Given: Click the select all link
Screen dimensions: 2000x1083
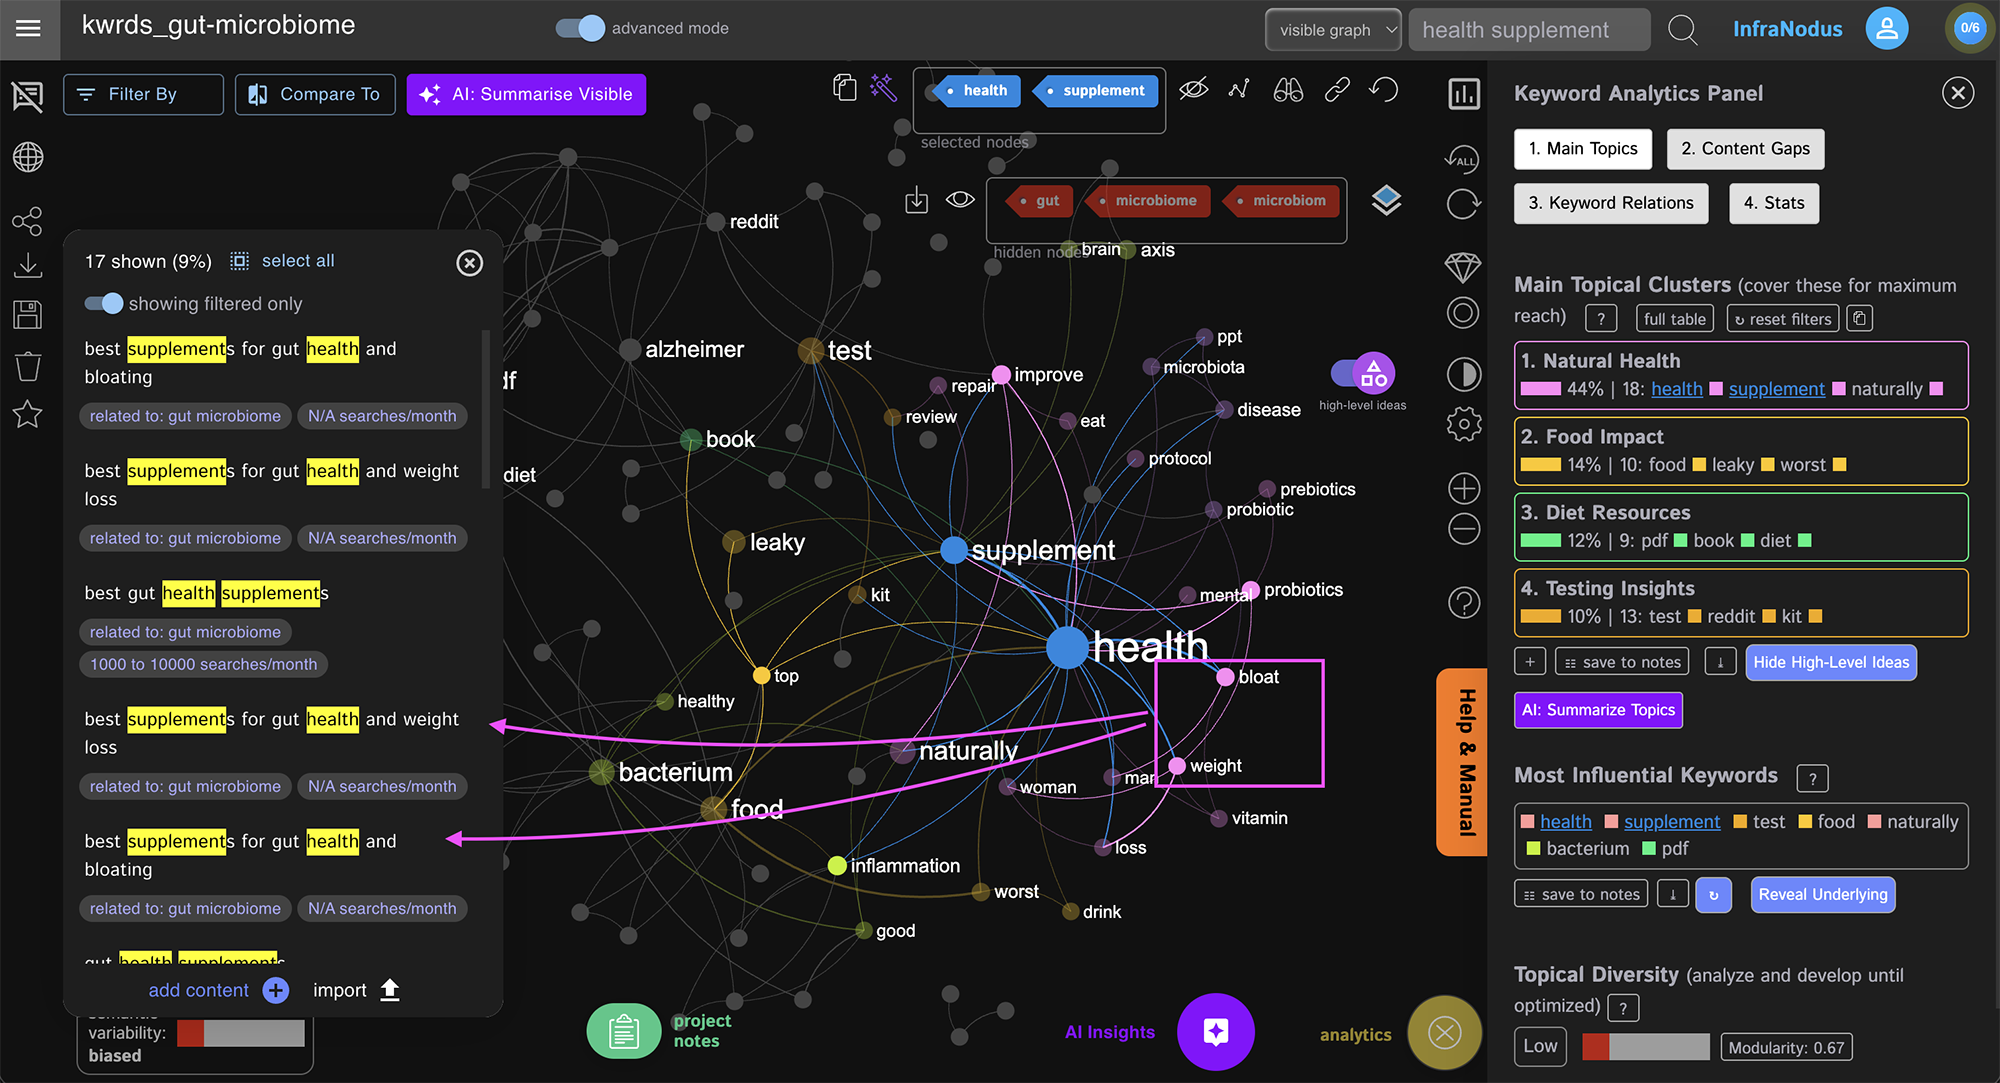Looking at the screenshot, I should (x=298, y=261).
